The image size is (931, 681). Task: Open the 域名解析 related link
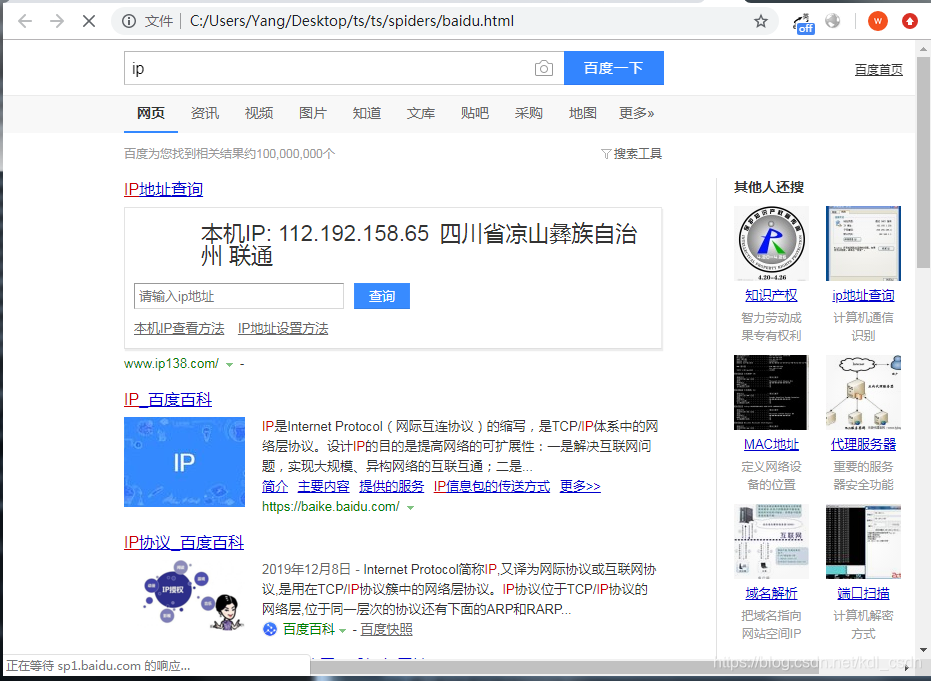pos(771,593)
